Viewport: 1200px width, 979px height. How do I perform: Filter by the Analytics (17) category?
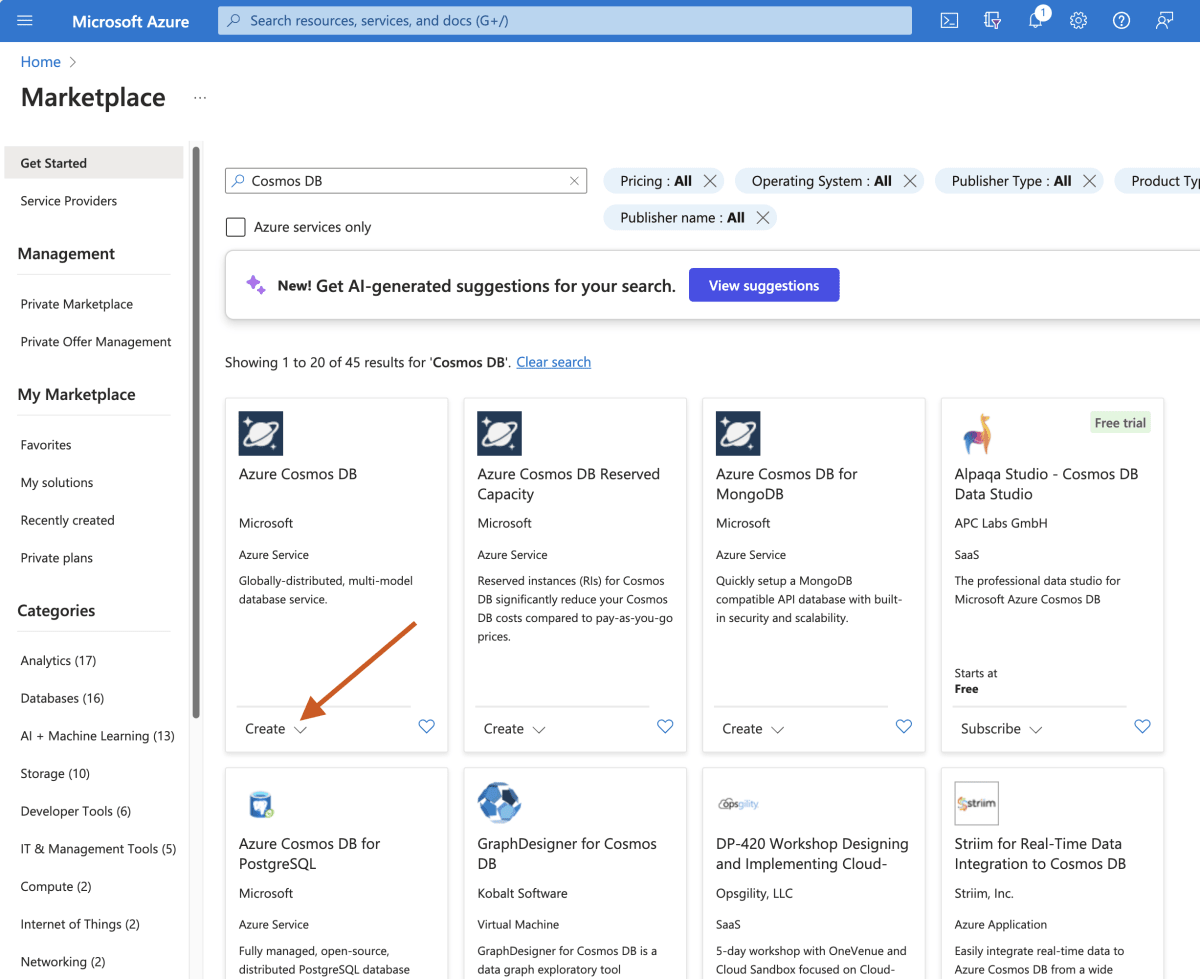coord(58,661)
